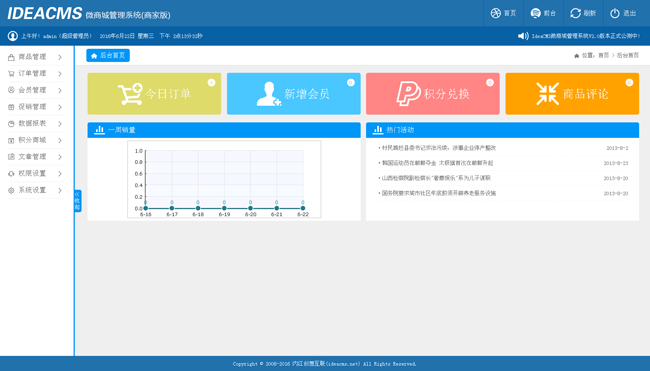Expand 积分商城 using its chevron
650x371 pixels.
point(60,141)
